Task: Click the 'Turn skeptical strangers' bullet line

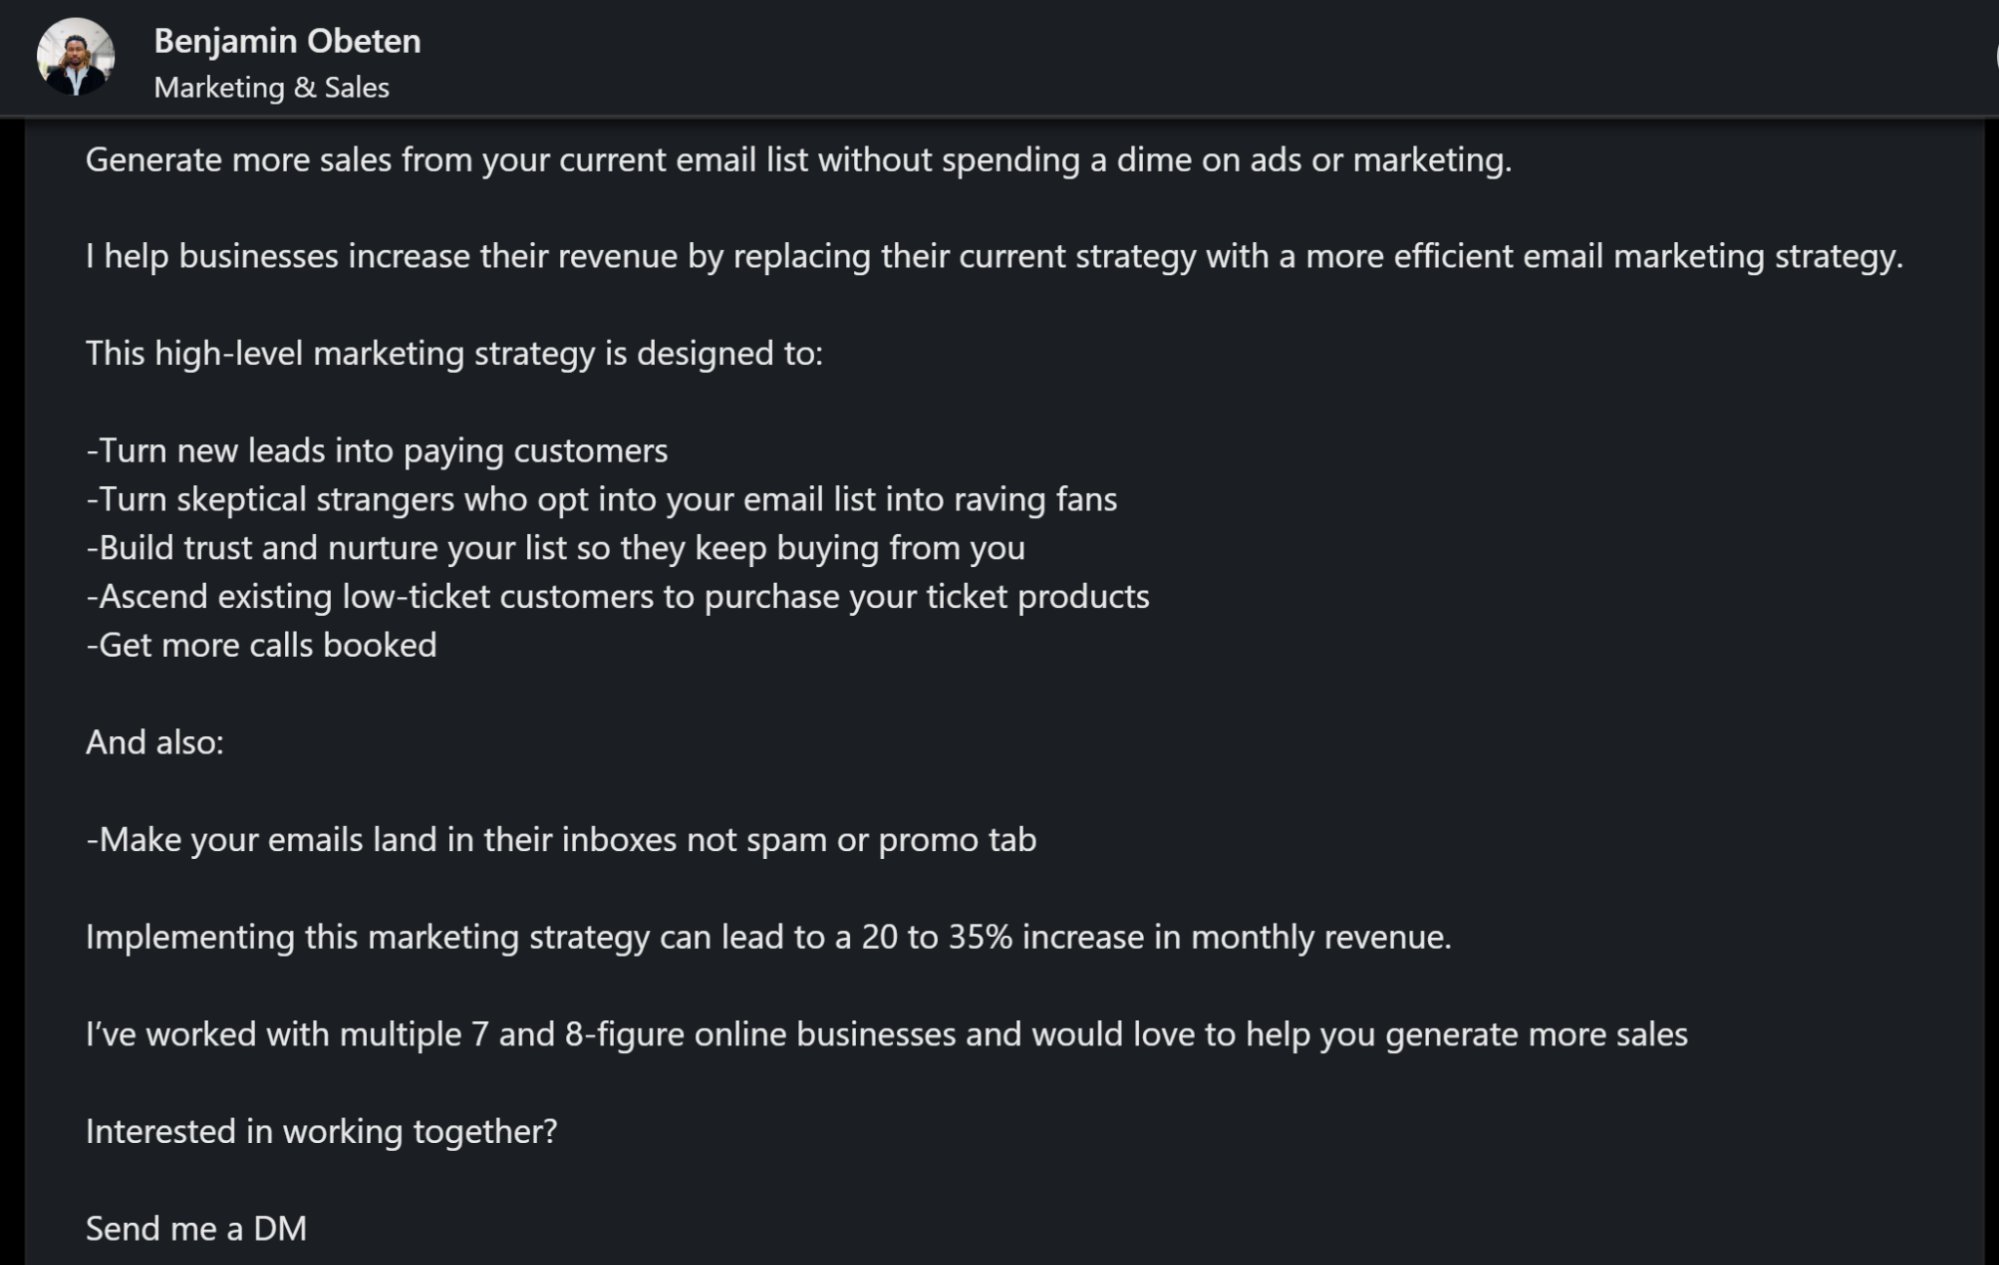Action: click(601, 499)
